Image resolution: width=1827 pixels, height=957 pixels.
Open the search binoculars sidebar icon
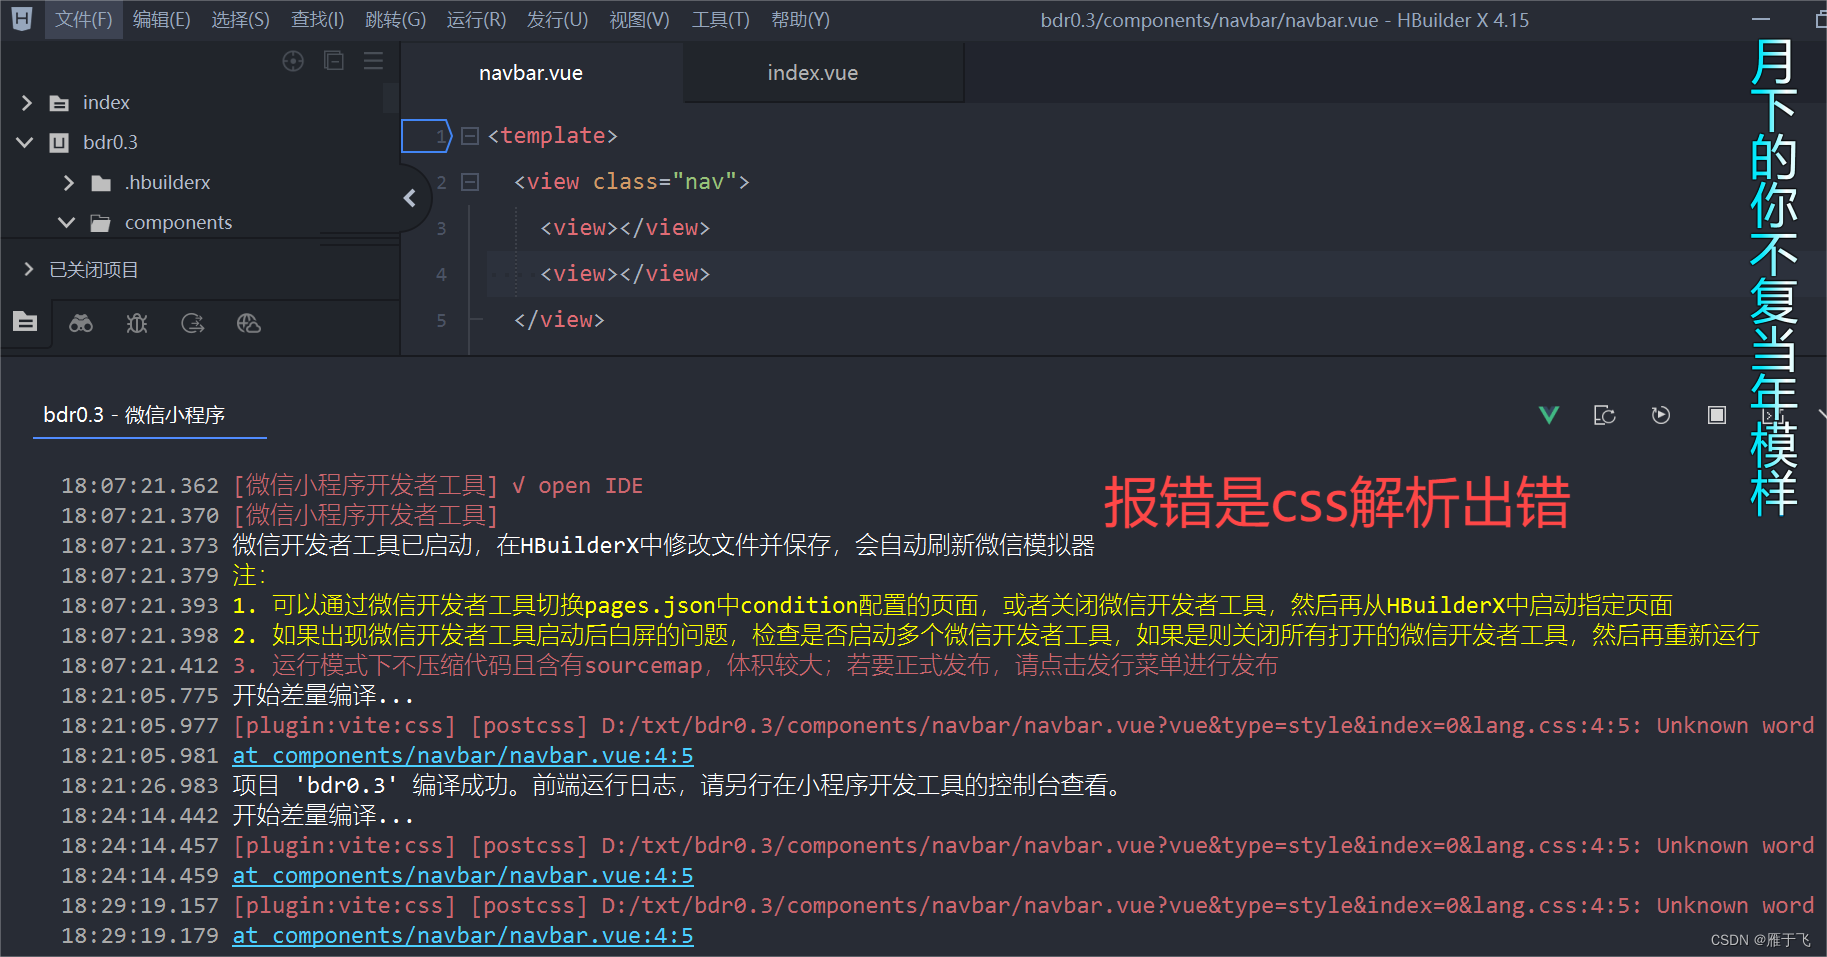pyautogui.click(x=81, y=323)
